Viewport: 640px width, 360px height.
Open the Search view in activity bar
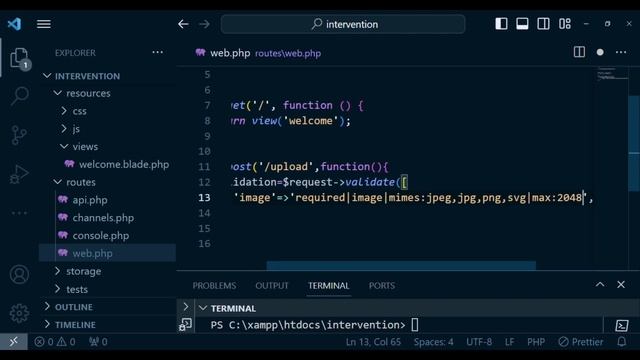pyautogui.click(x=19, y=96)
